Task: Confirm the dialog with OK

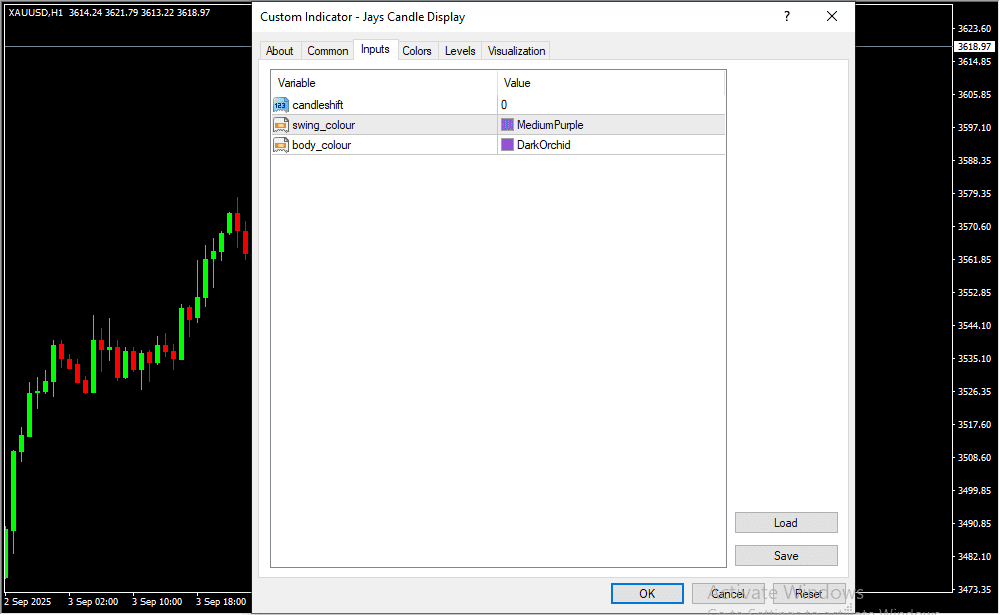Action: (x=647, y=594)
